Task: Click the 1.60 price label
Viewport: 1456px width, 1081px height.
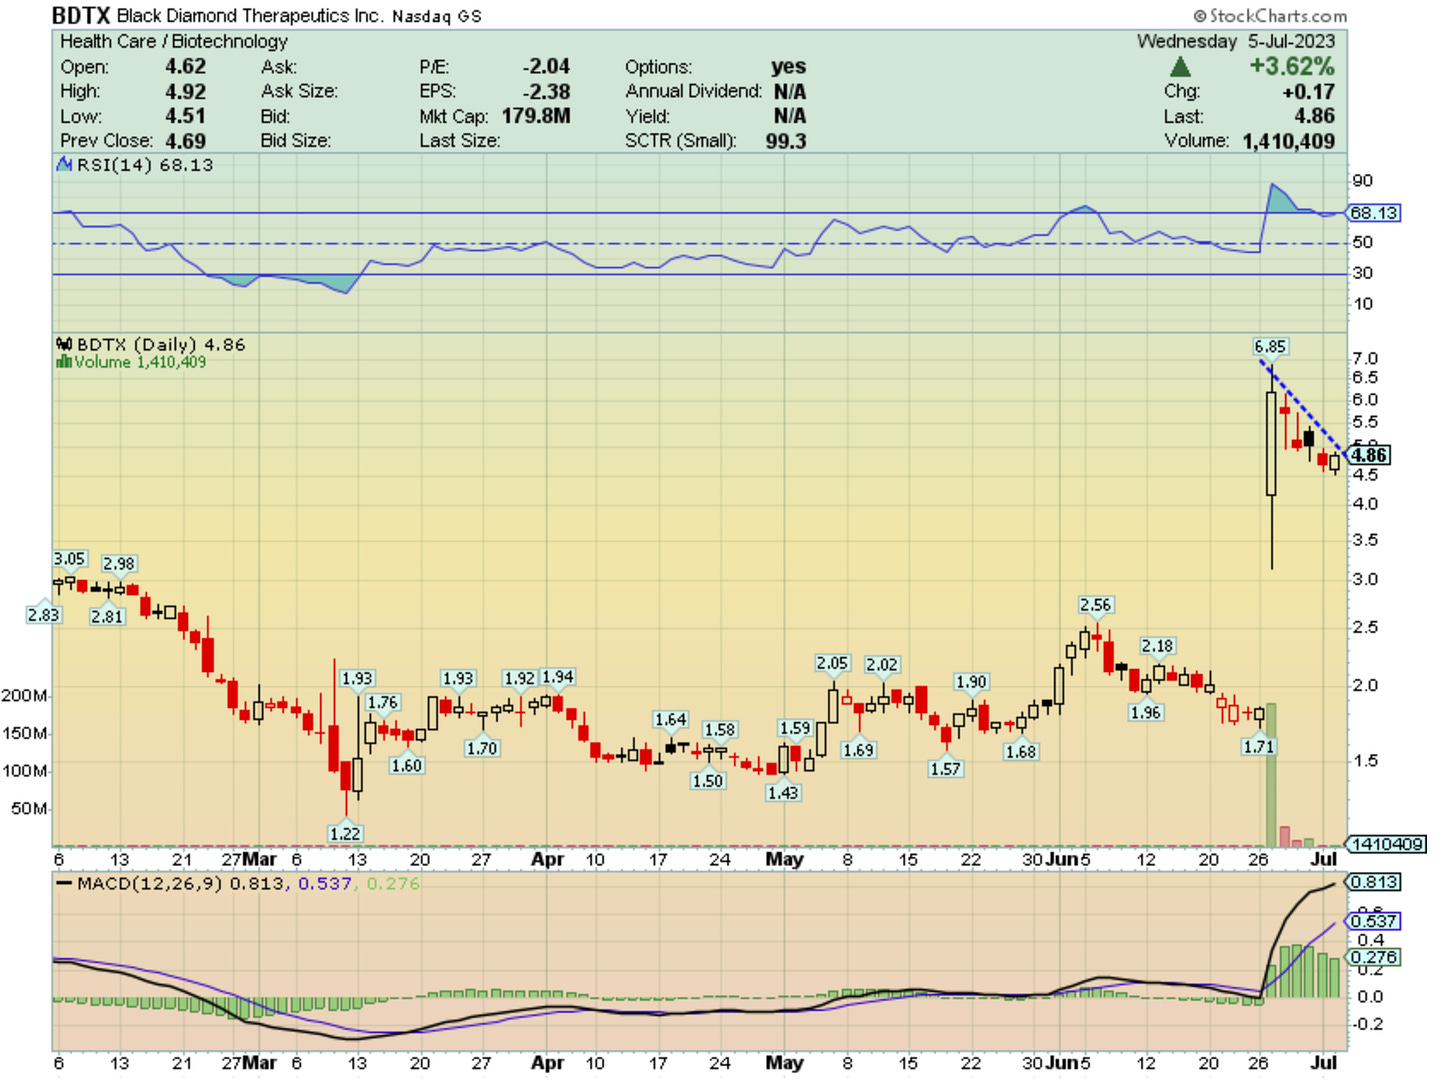Action: tap(407, 765)
